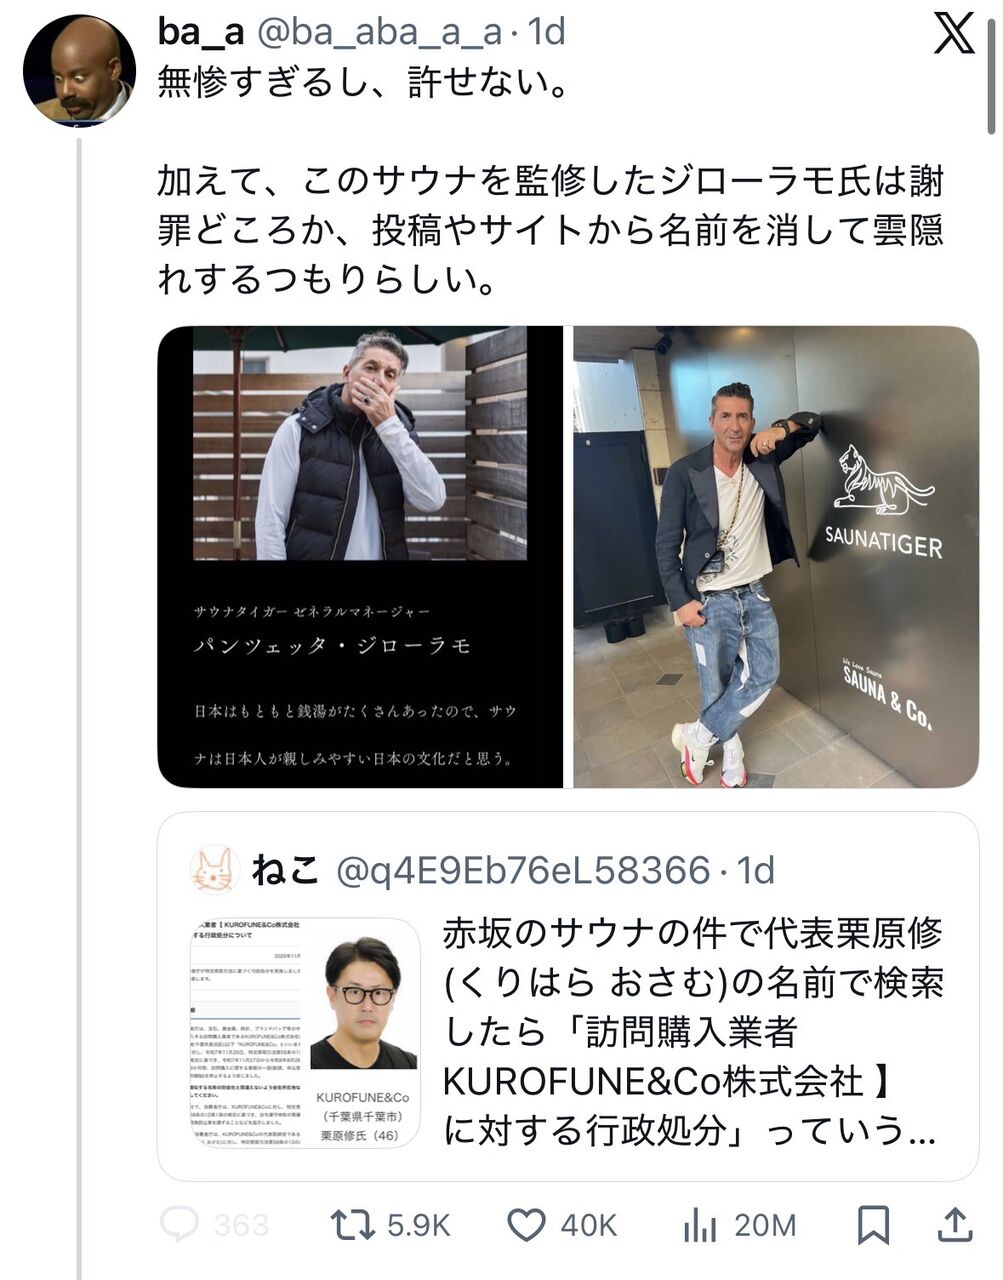Click the ねこ display name
This screenshot has width=1003, height=1280.
coord(285,871)
